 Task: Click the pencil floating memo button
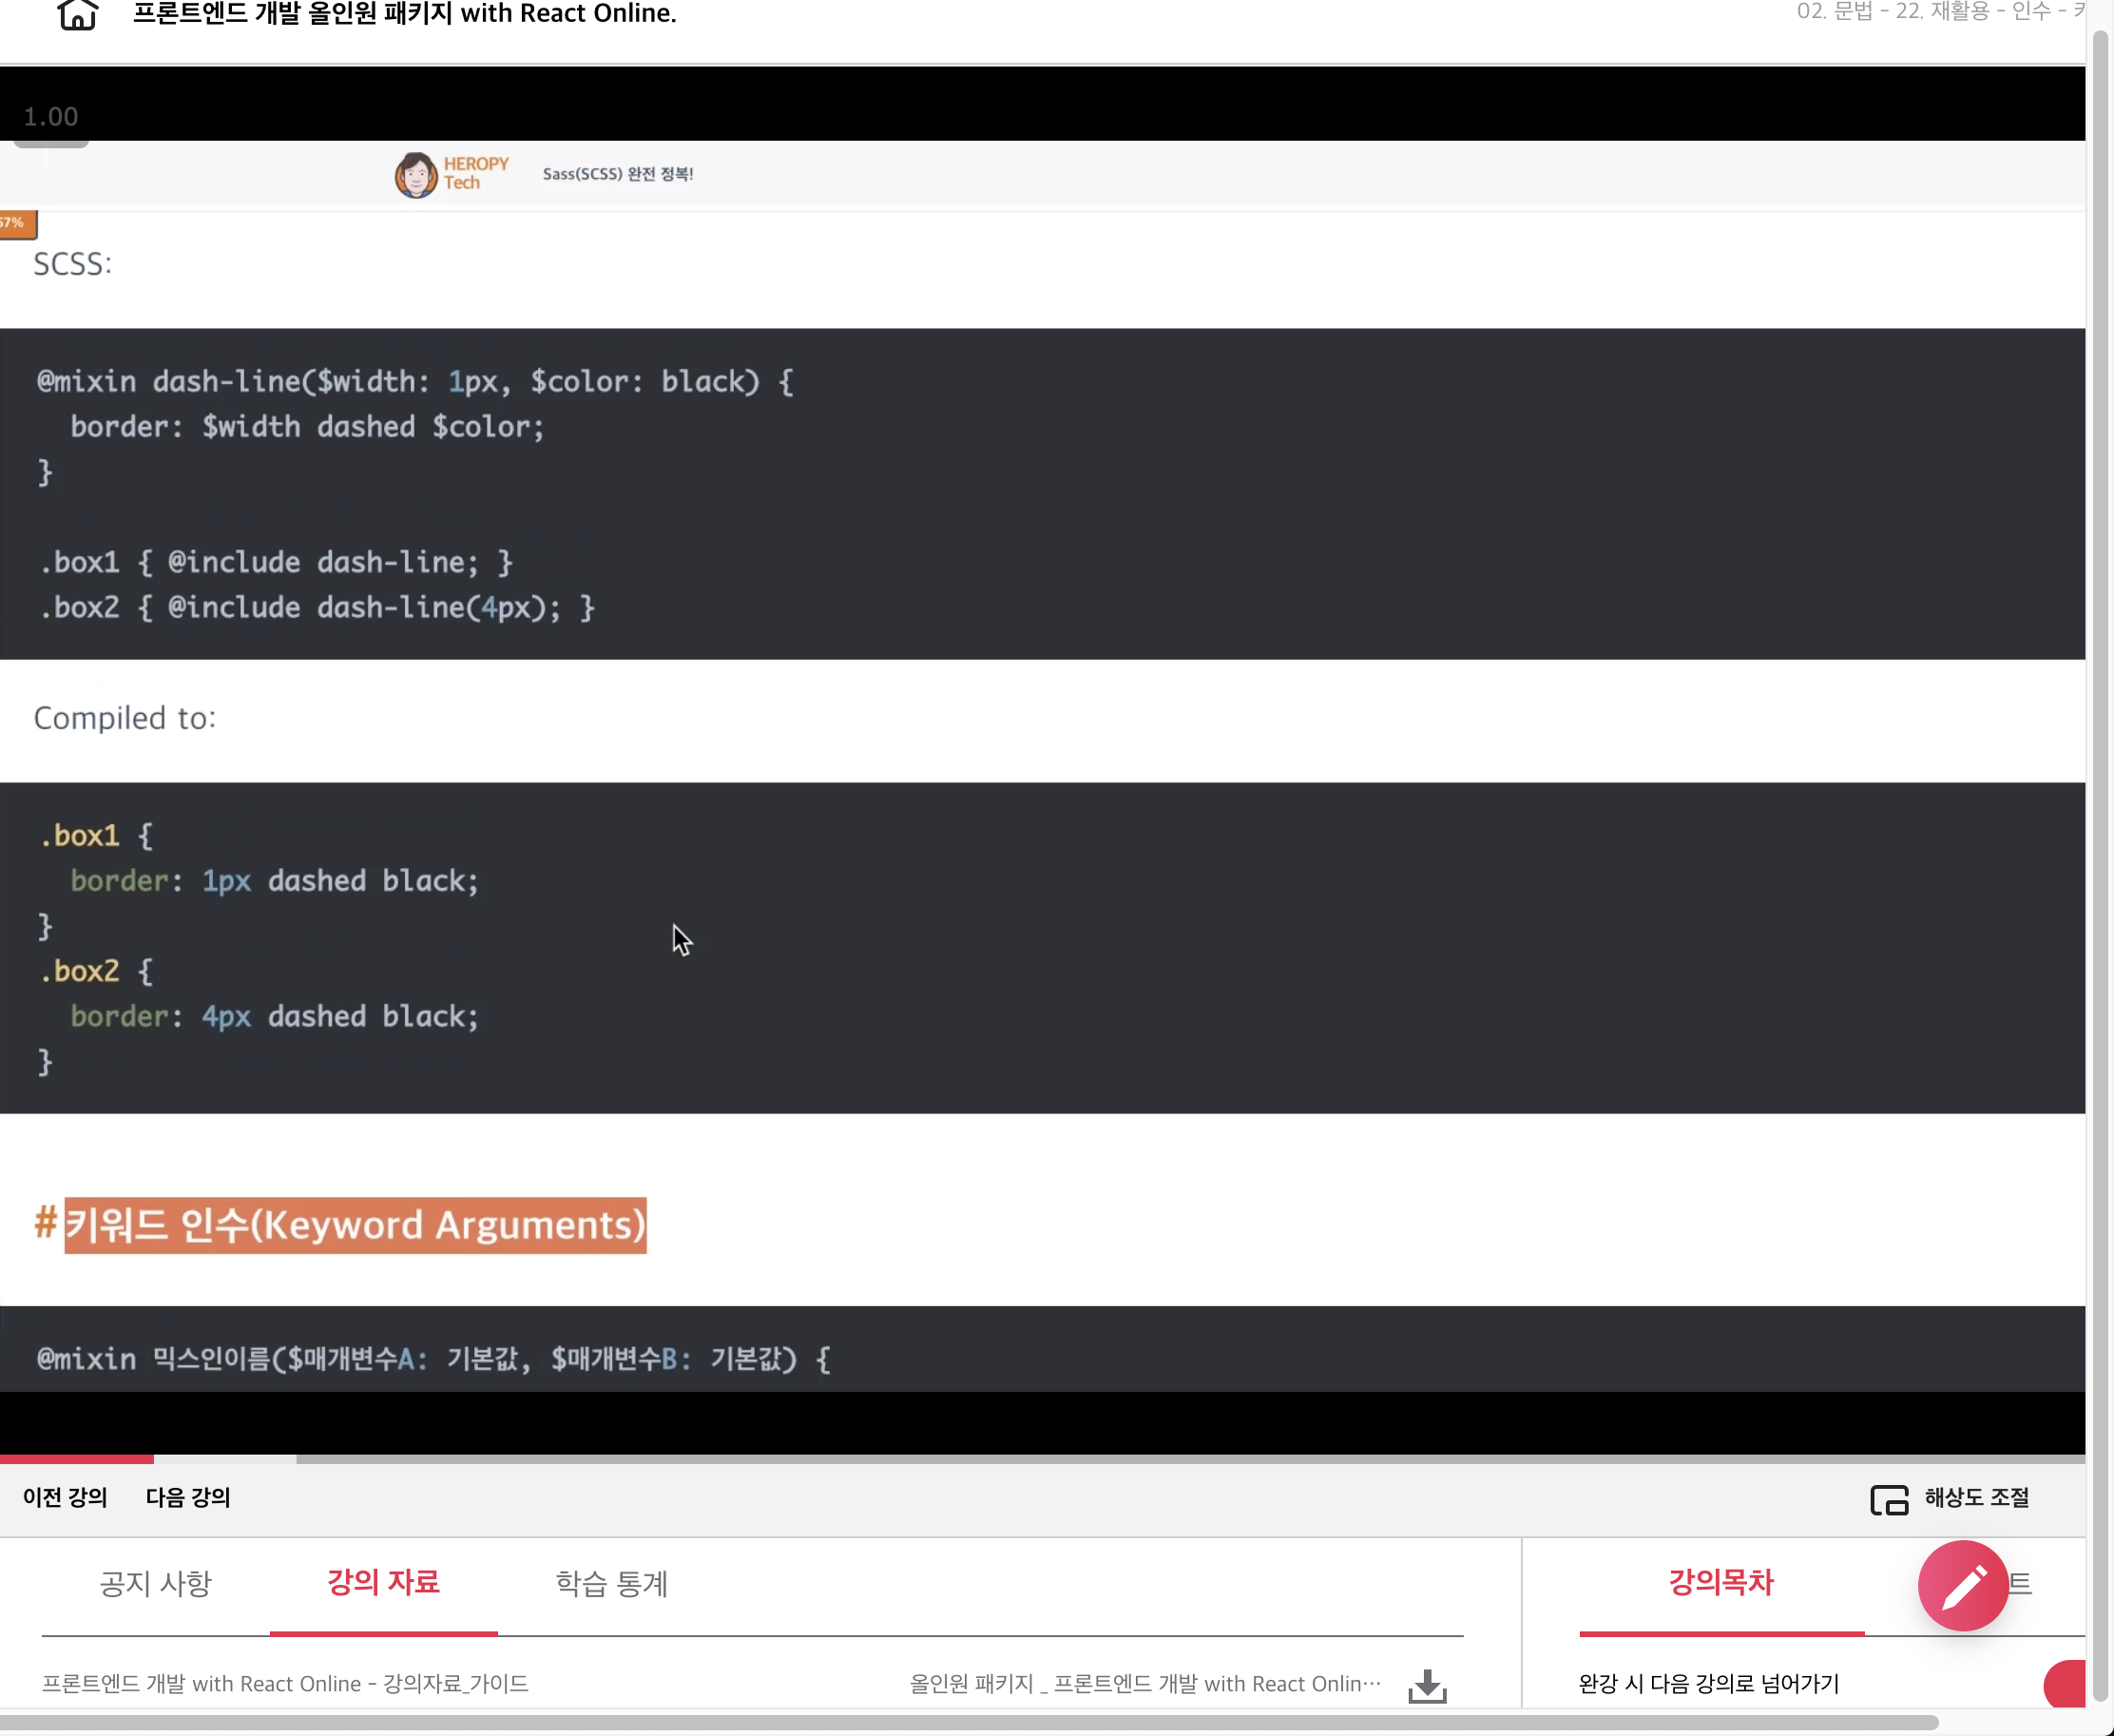[1962, 1585]
